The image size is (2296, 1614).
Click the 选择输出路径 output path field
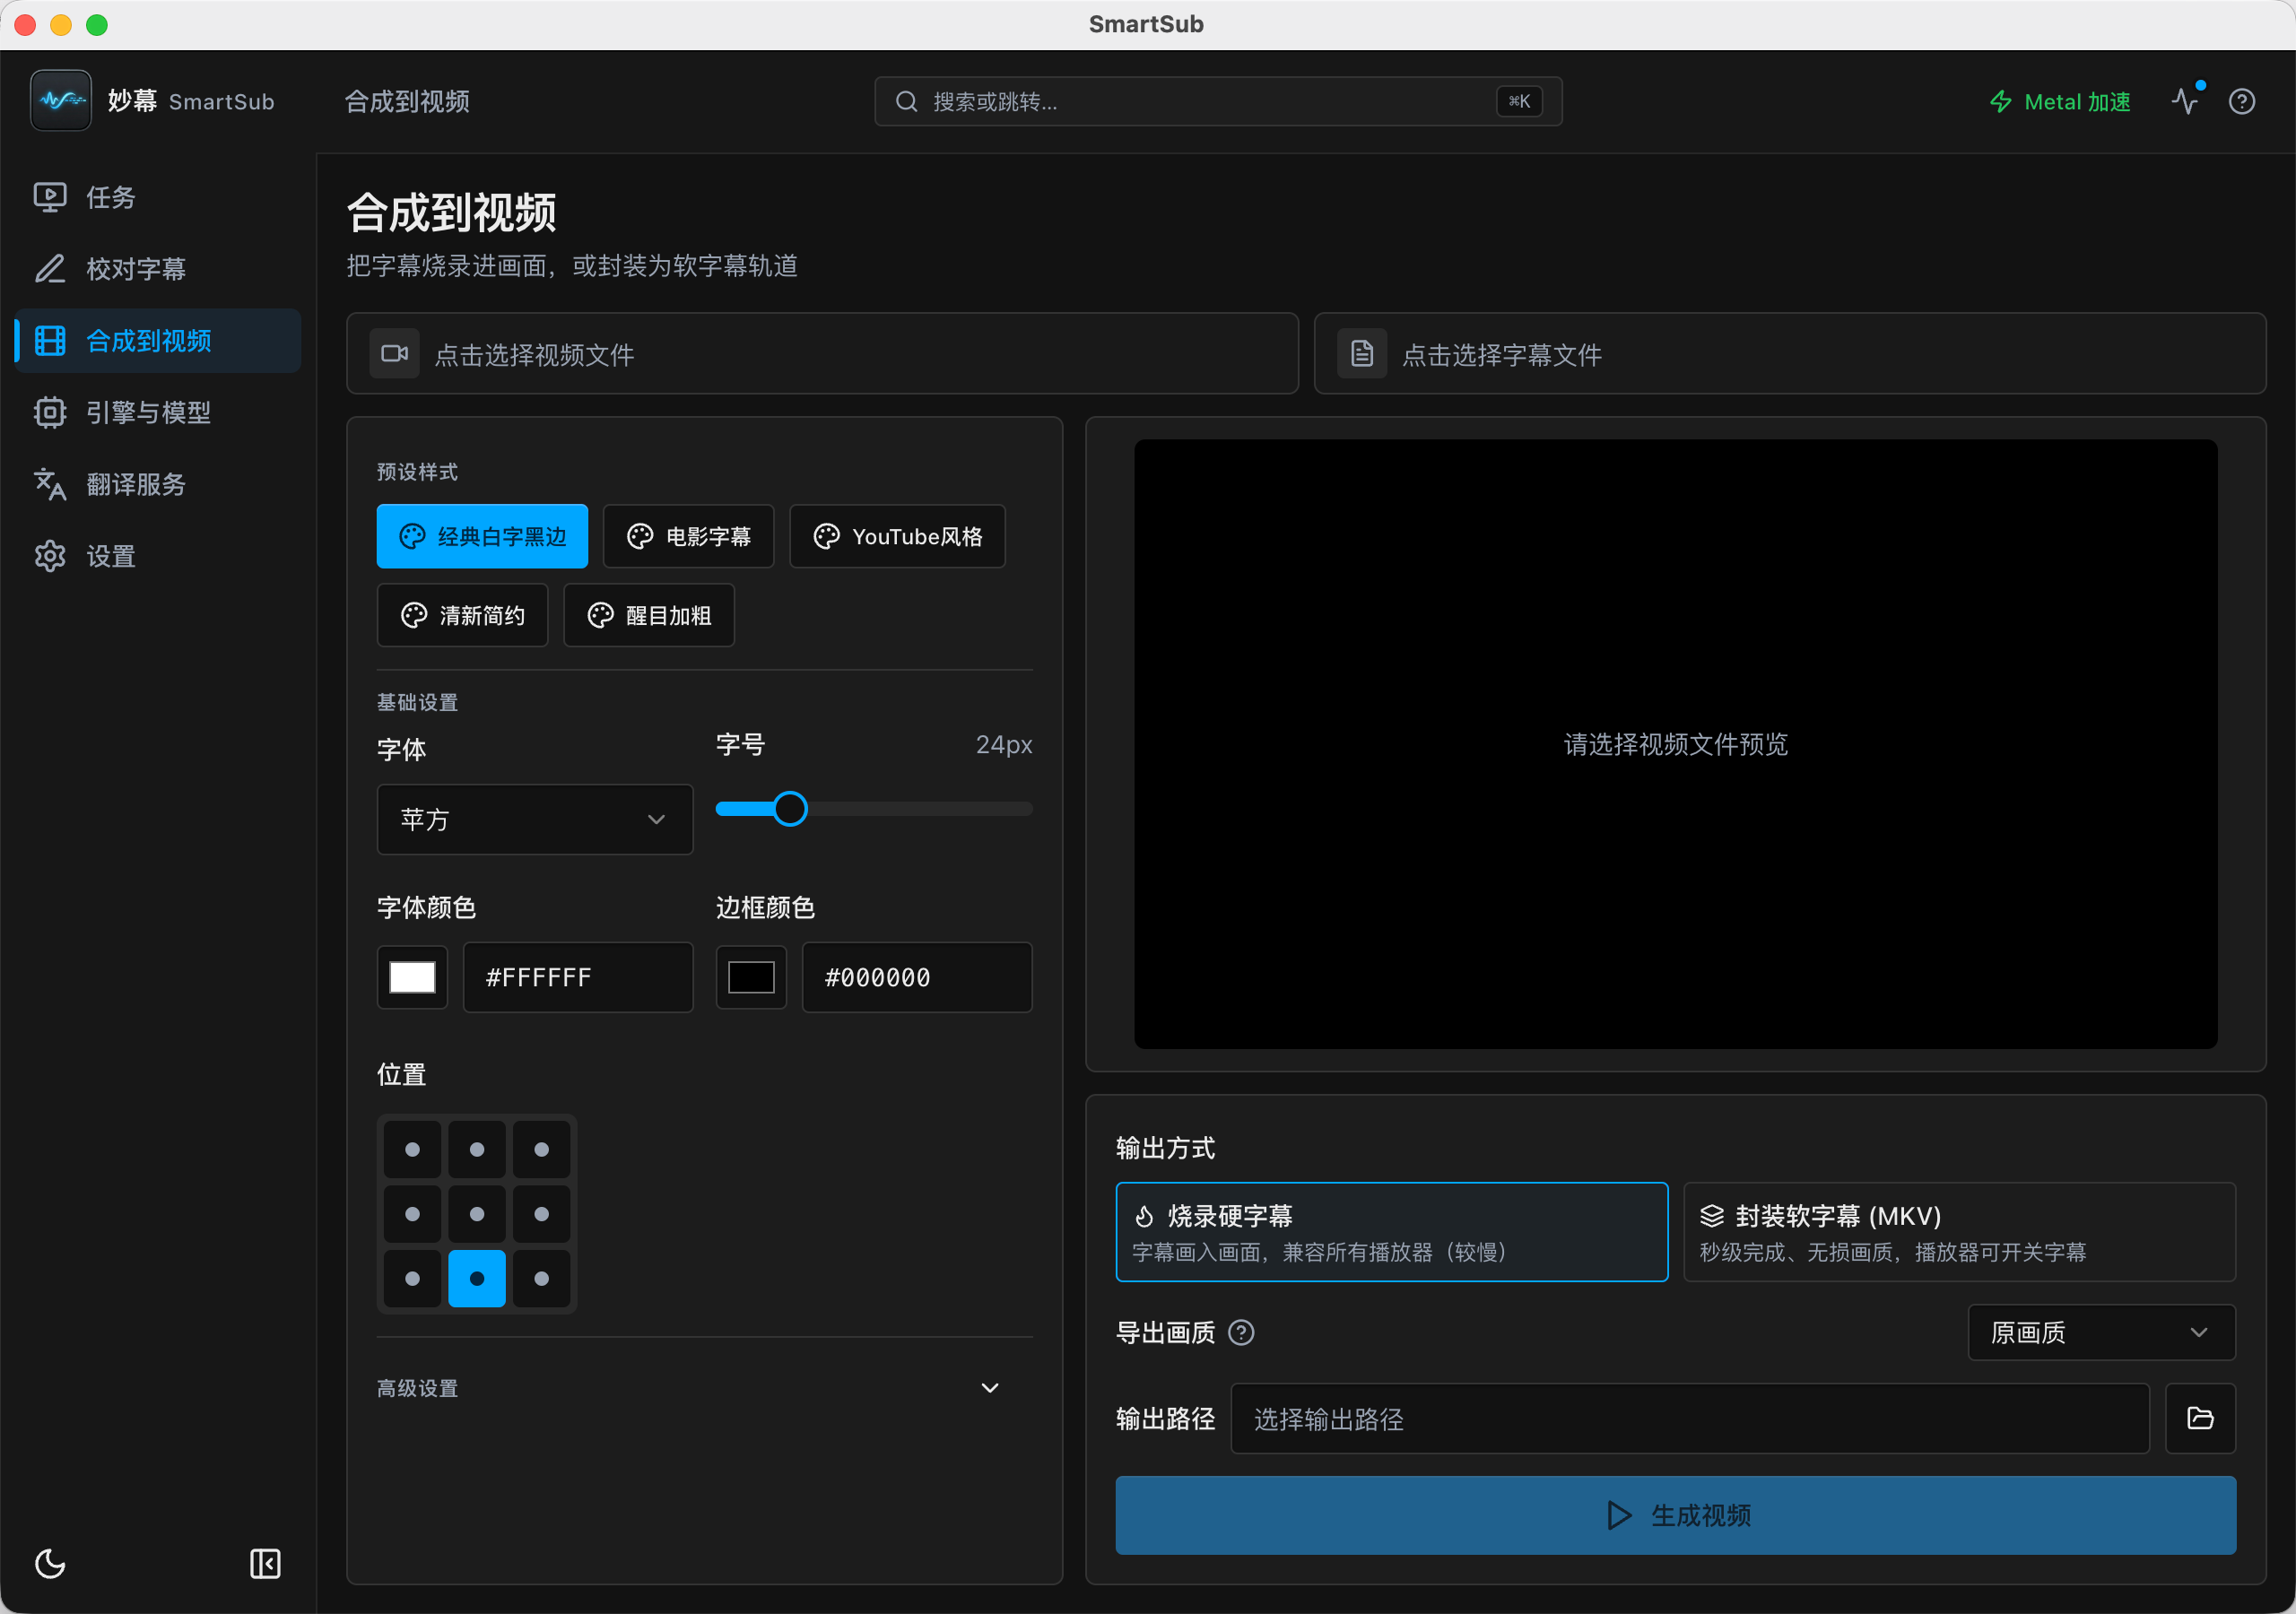coord(1690,1418)
